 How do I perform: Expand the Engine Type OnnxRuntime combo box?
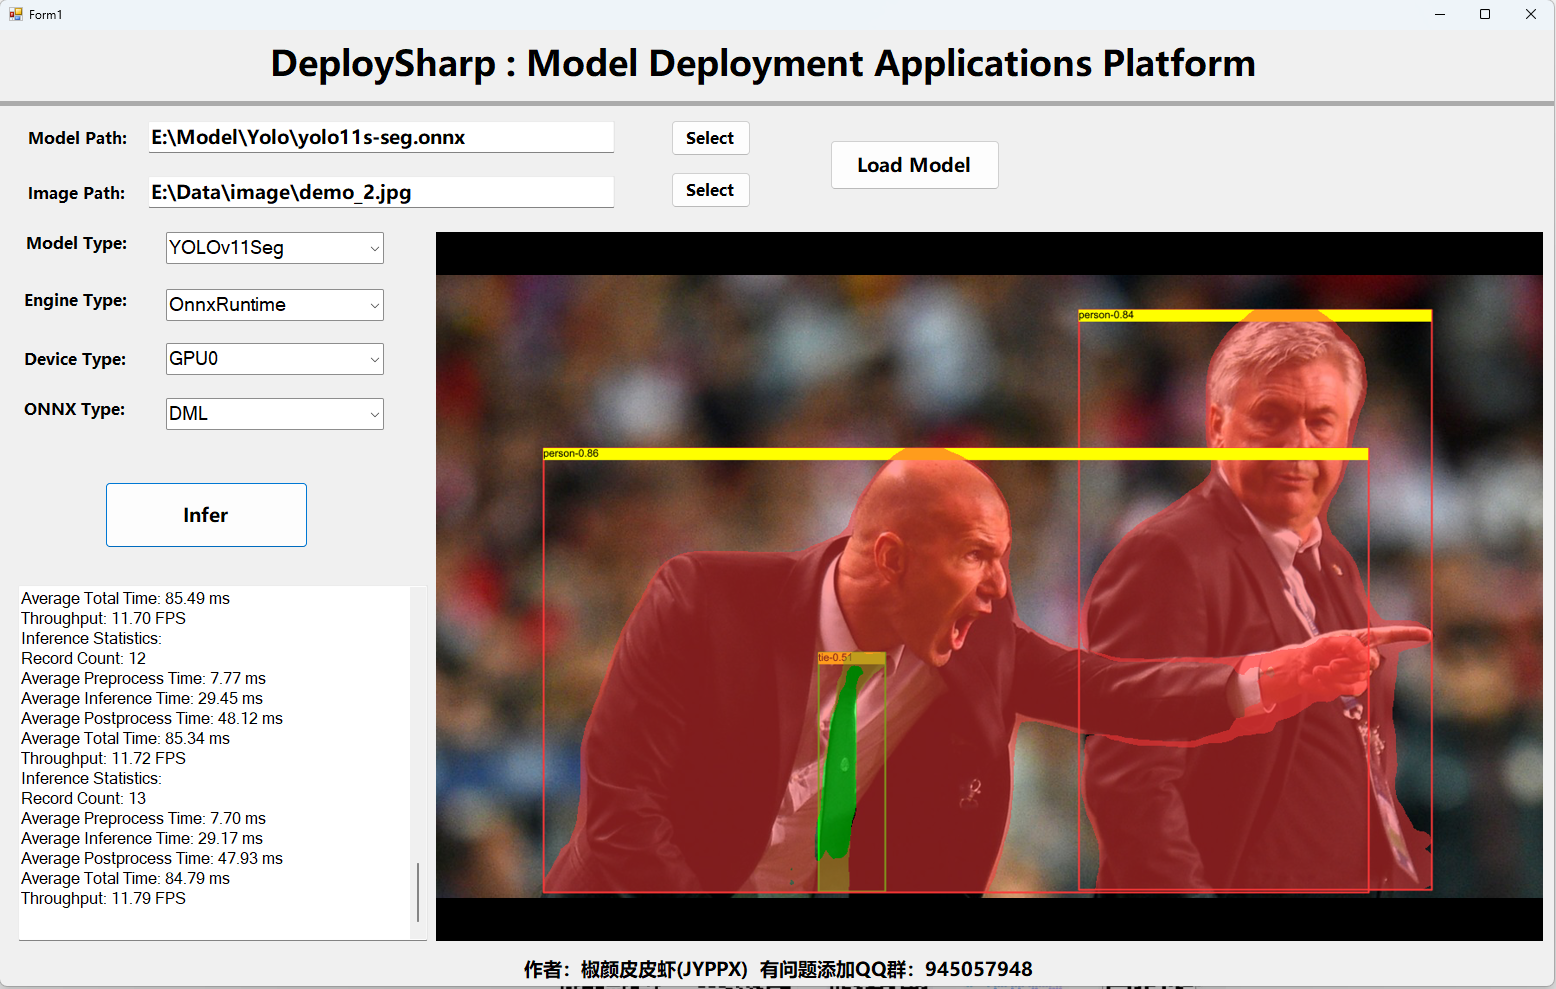pyautogui.click(x=275, y=305)
